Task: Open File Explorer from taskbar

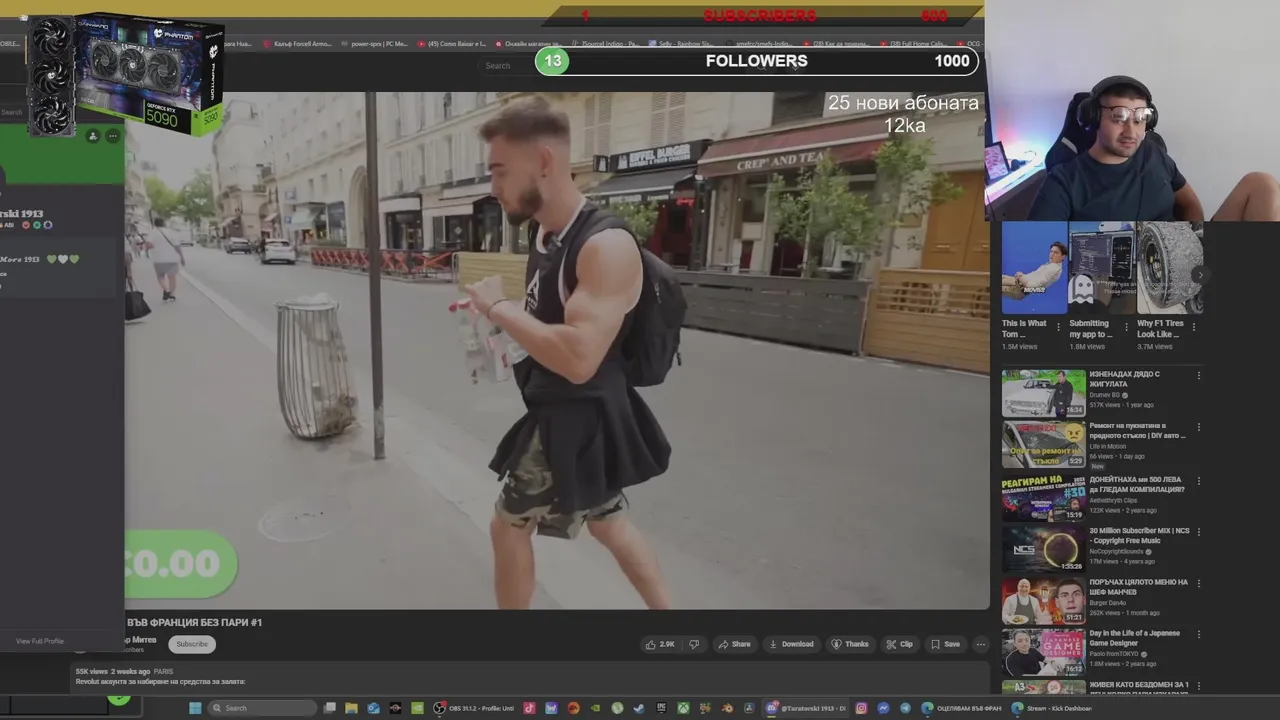Action: (351, 708)
